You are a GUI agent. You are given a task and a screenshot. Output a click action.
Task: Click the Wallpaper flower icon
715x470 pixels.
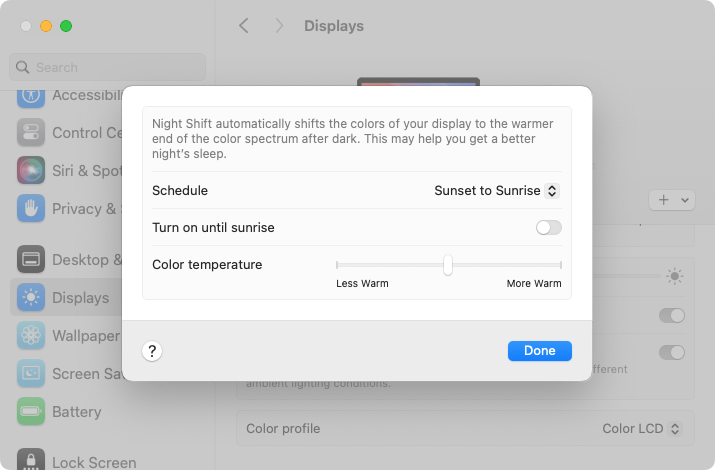point(31,335)
